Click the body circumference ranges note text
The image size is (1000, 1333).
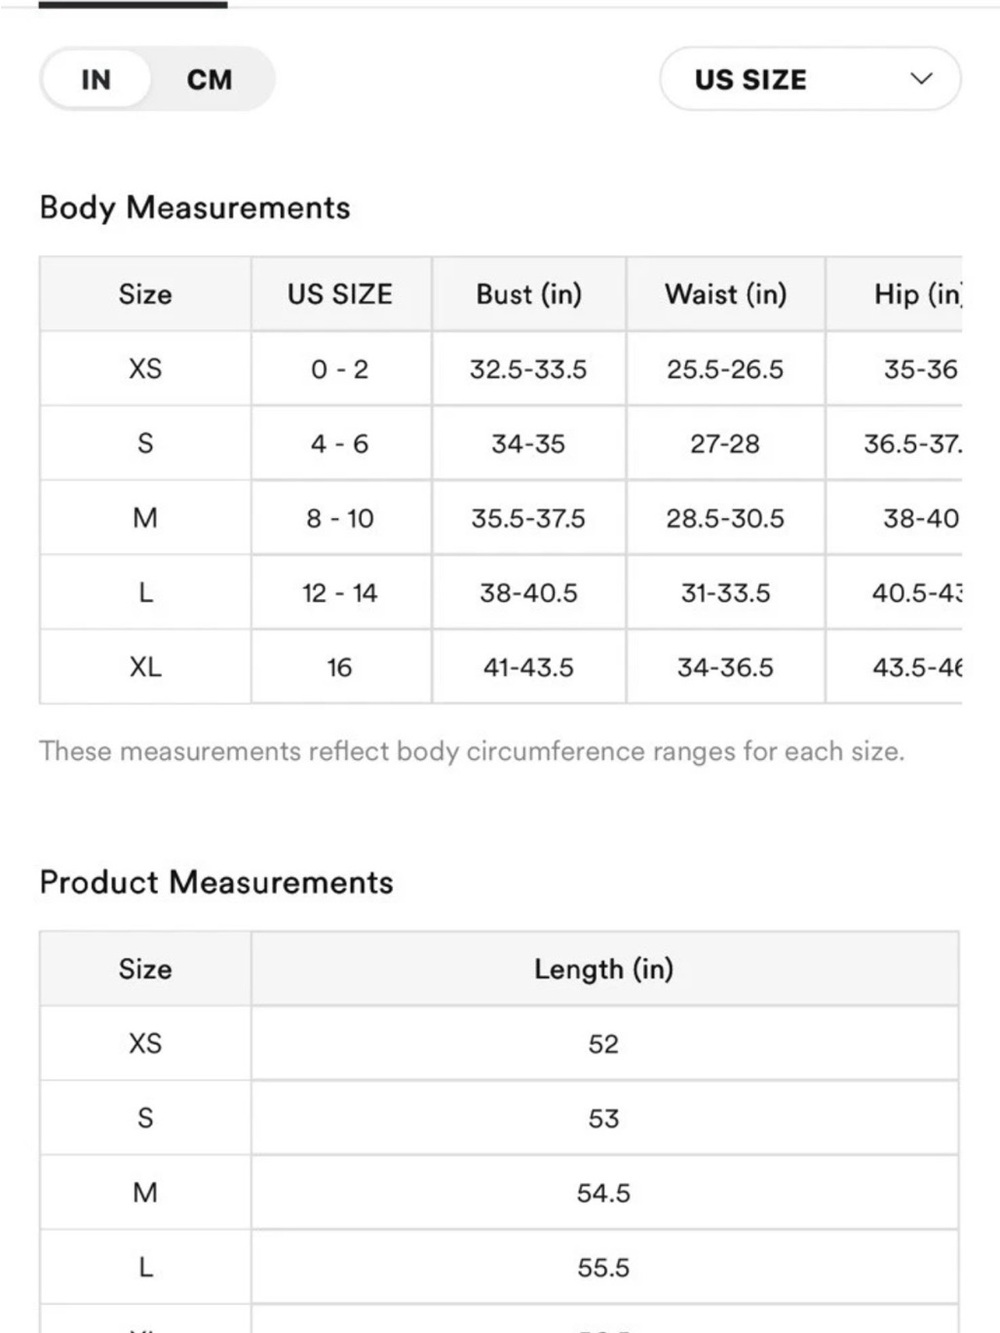point(472,751)
